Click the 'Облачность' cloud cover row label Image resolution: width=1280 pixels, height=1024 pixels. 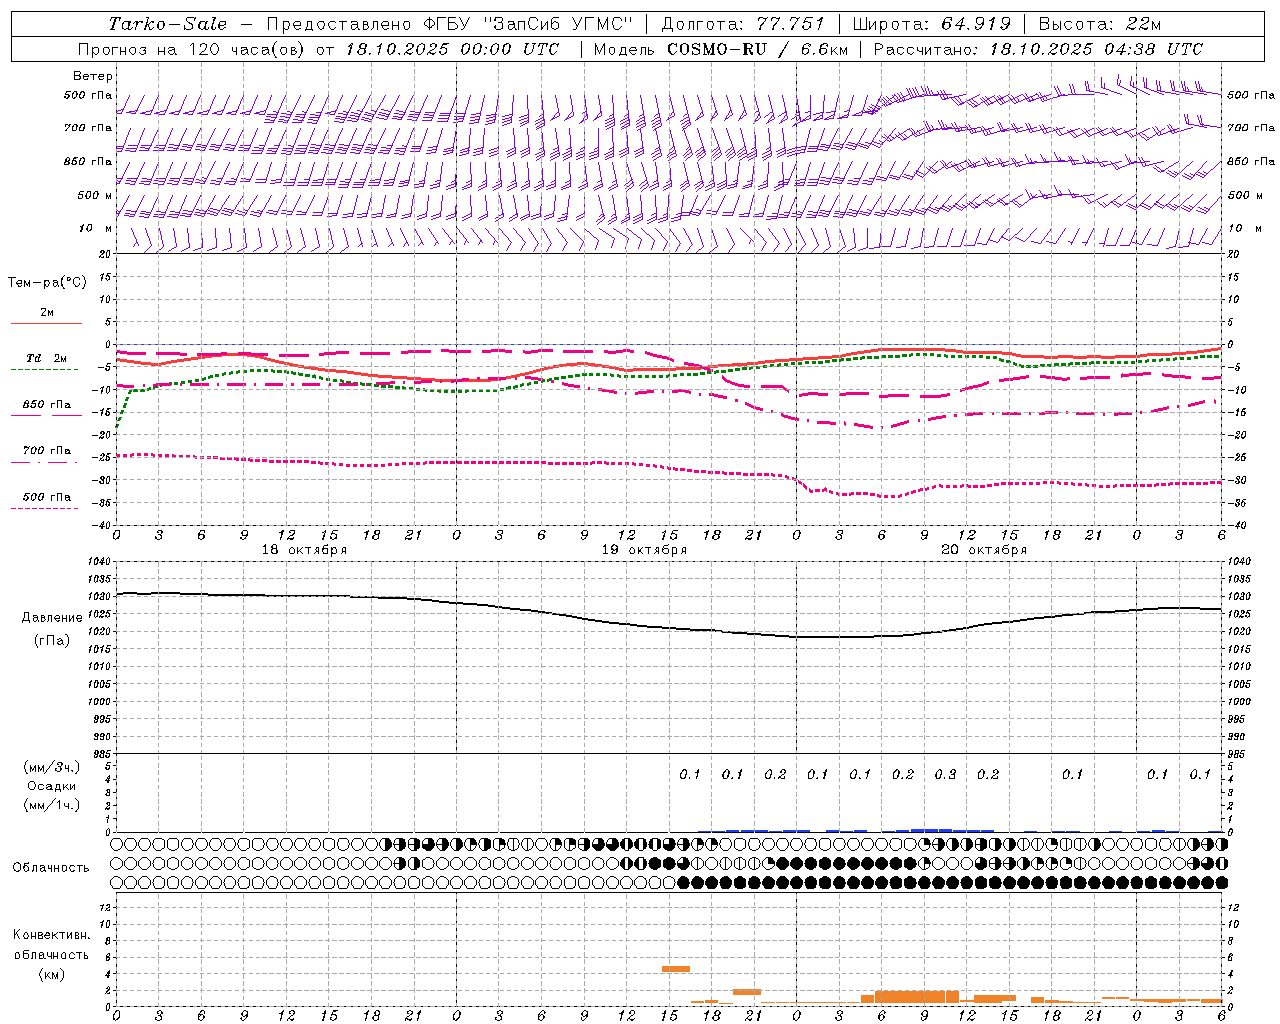point(51,868)
